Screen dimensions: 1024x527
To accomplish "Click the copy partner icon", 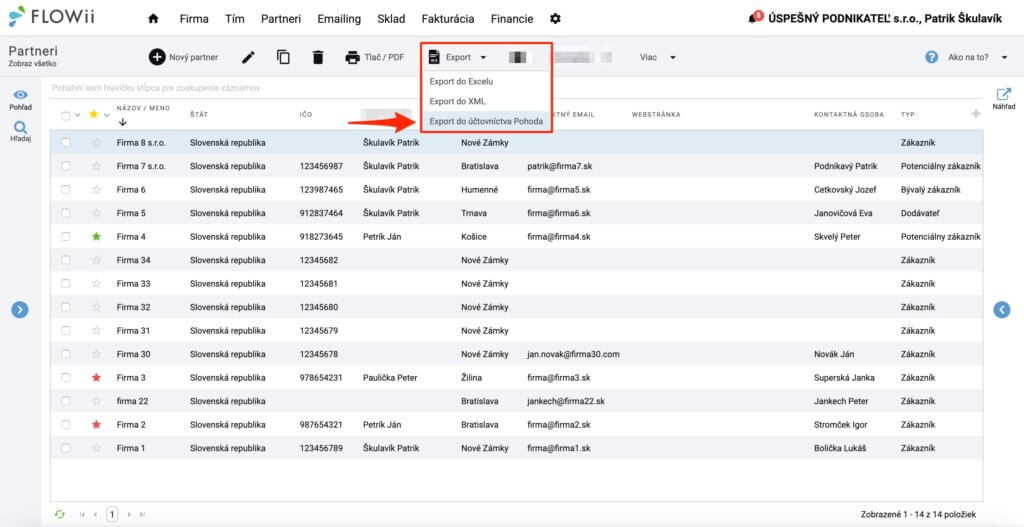I will click(x=283, y=57).
